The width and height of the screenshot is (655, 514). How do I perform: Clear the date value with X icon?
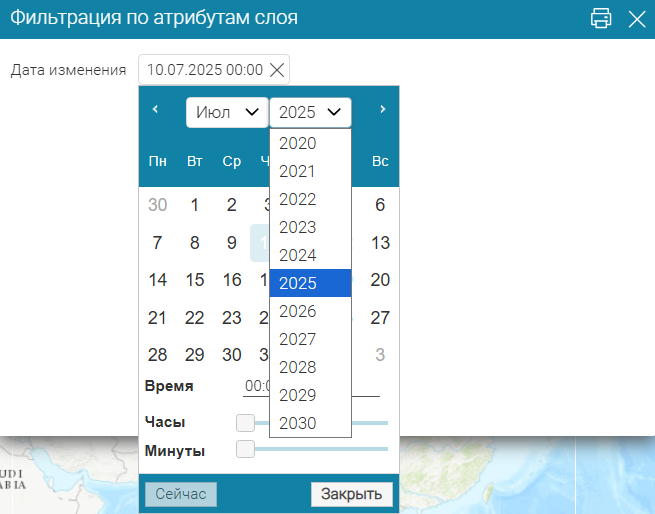pyautogui.click(x=277, y=70)
